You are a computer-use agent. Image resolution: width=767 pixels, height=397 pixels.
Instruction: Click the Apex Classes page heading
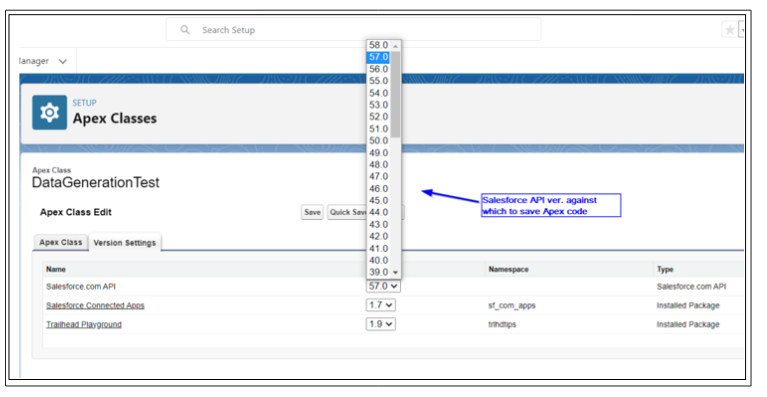(x=115, y=119)
